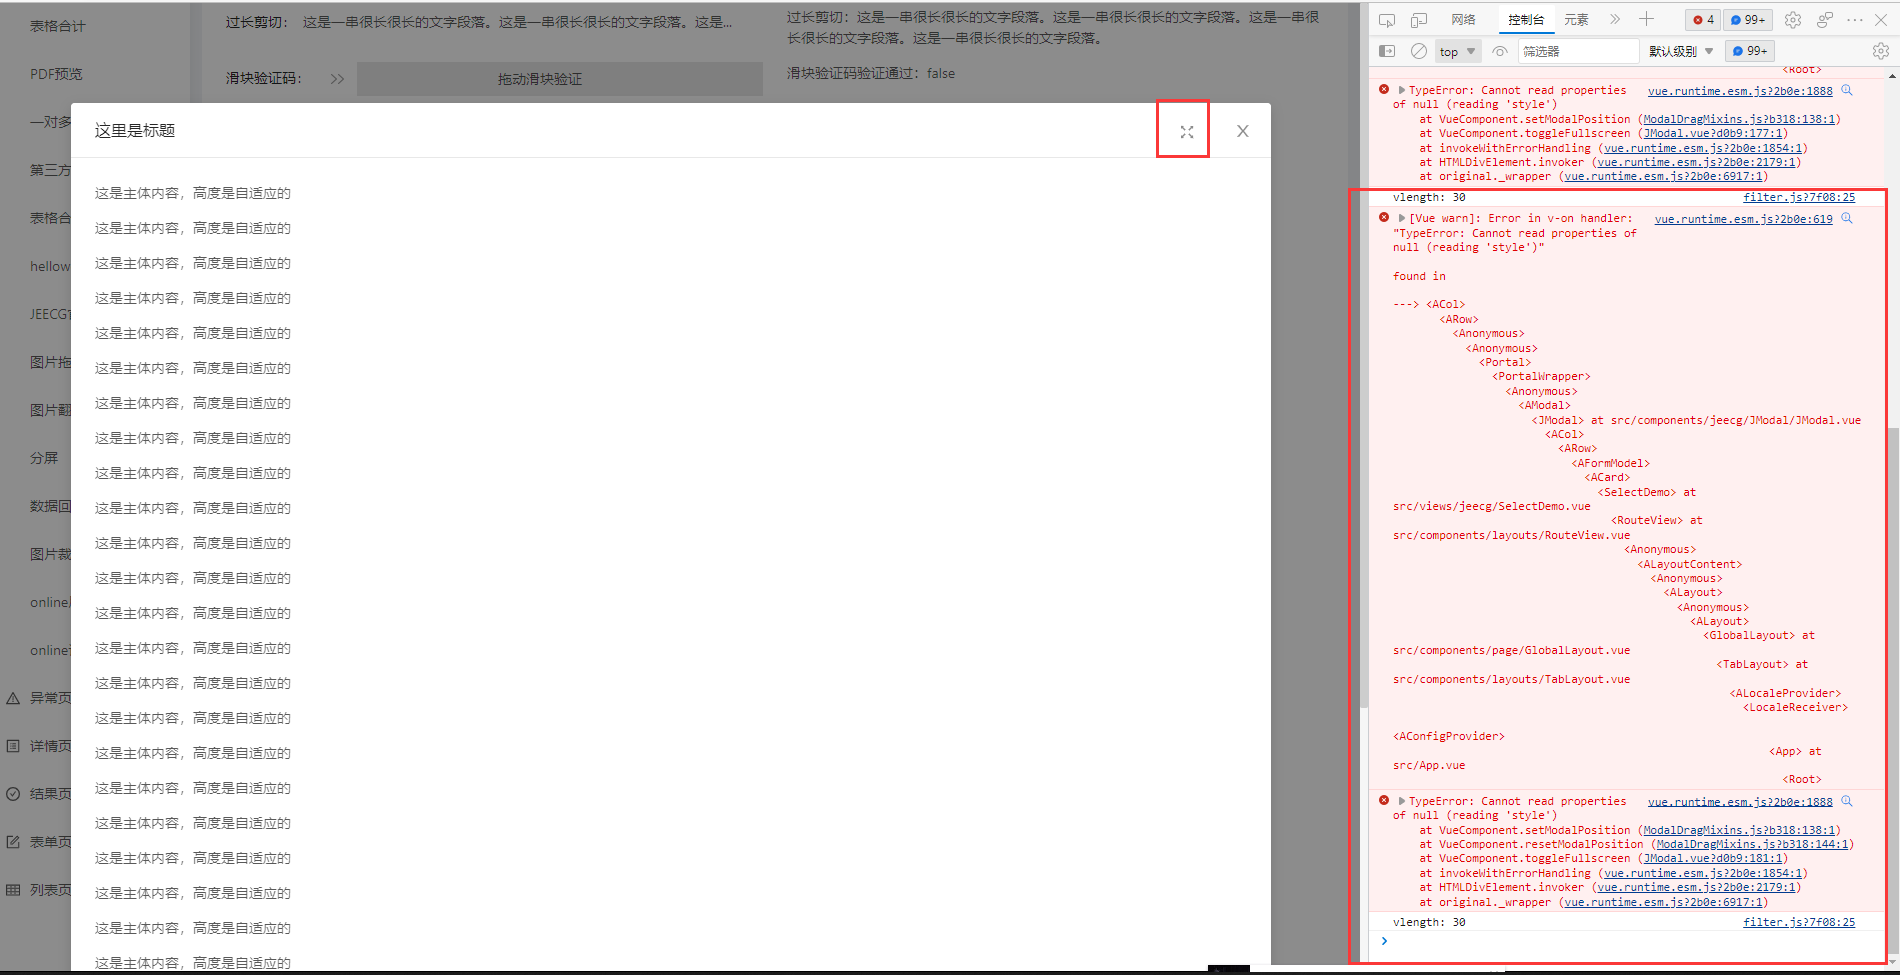Click the red error counter badge showing 4
Image resolution: width=1900 pixels, height=975 pixels.
point(1702,19)
